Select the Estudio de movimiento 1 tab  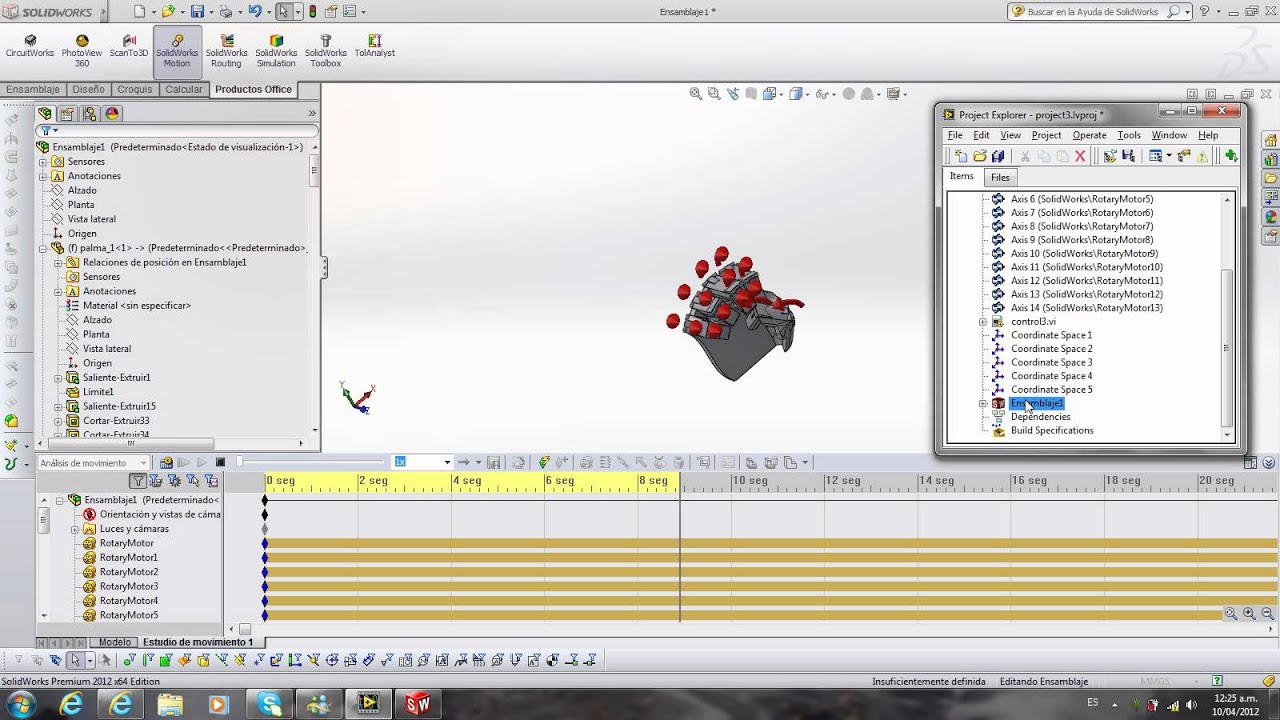click(x=198, y=642)
